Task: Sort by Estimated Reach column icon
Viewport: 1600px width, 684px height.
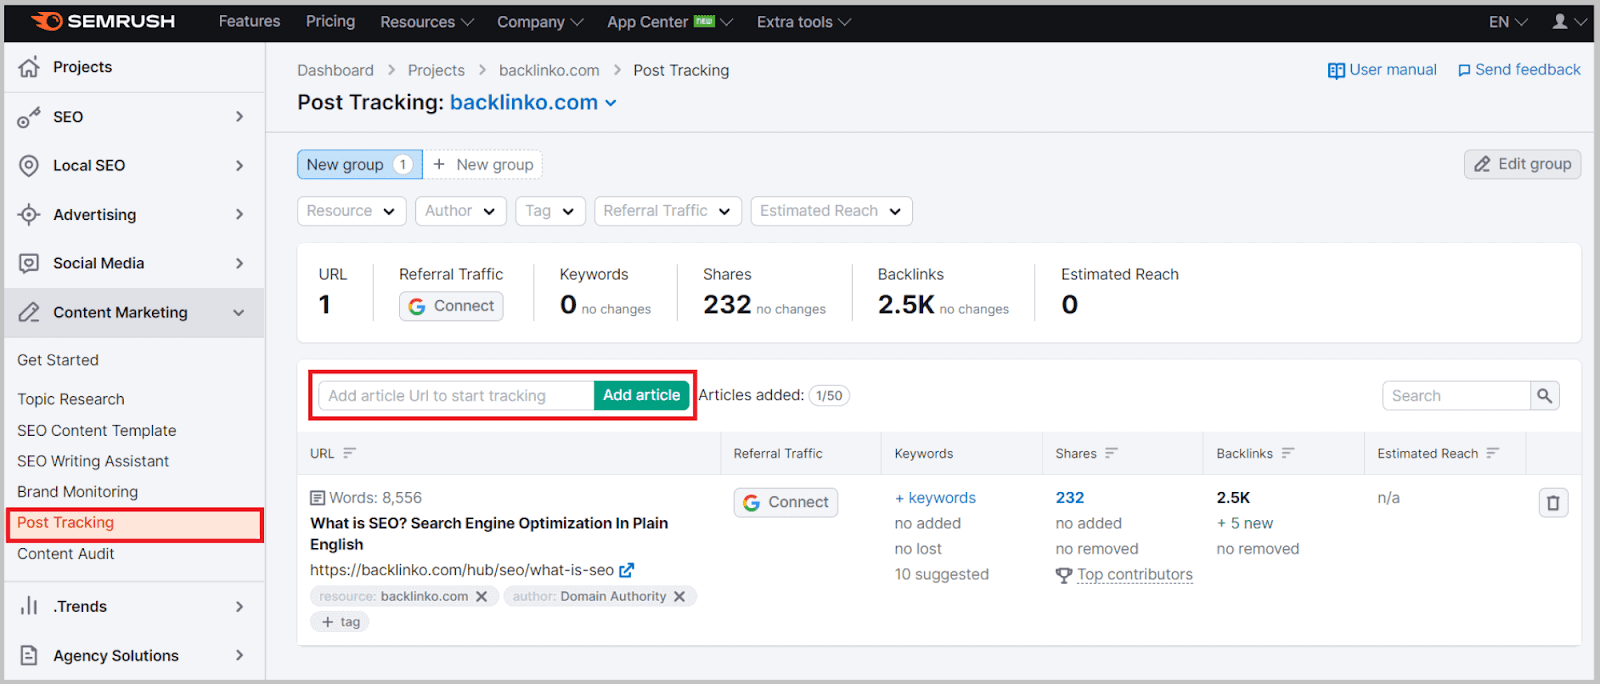Action: 1492,453
